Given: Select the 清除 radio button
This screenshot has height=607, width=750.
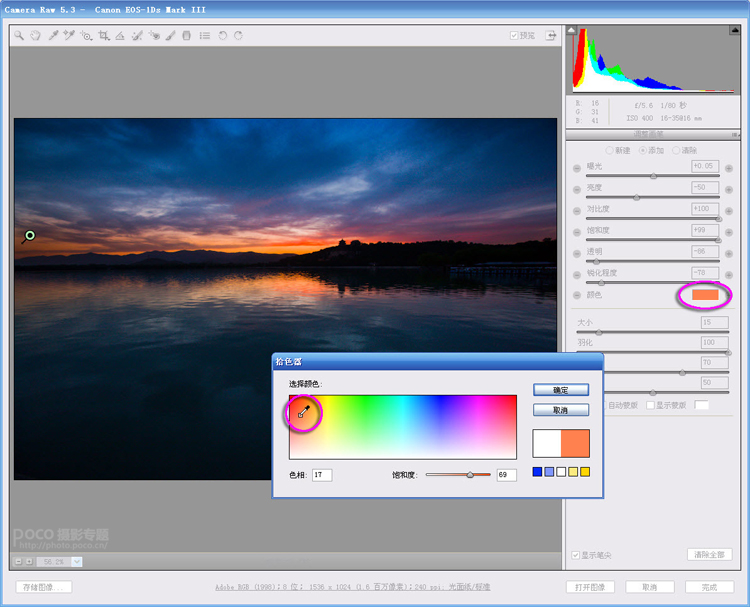Looking at the screenshot, I should 676,150.
